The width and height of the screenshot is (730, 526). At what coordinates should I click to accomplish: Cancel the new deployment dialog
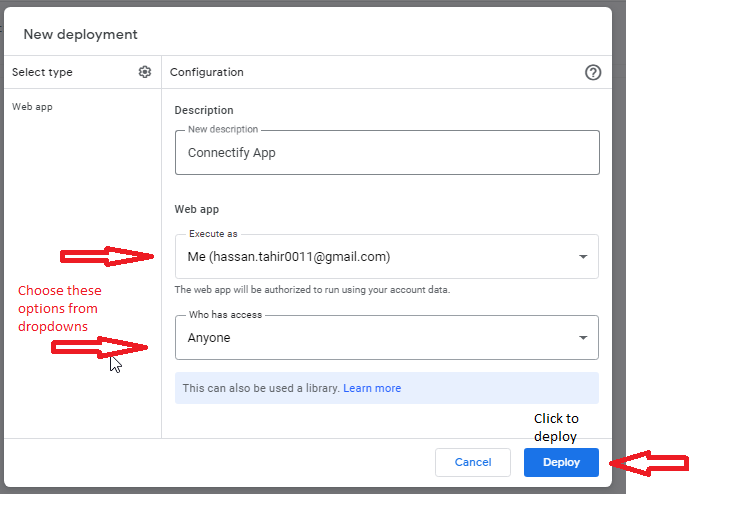[x=473, y=462]
